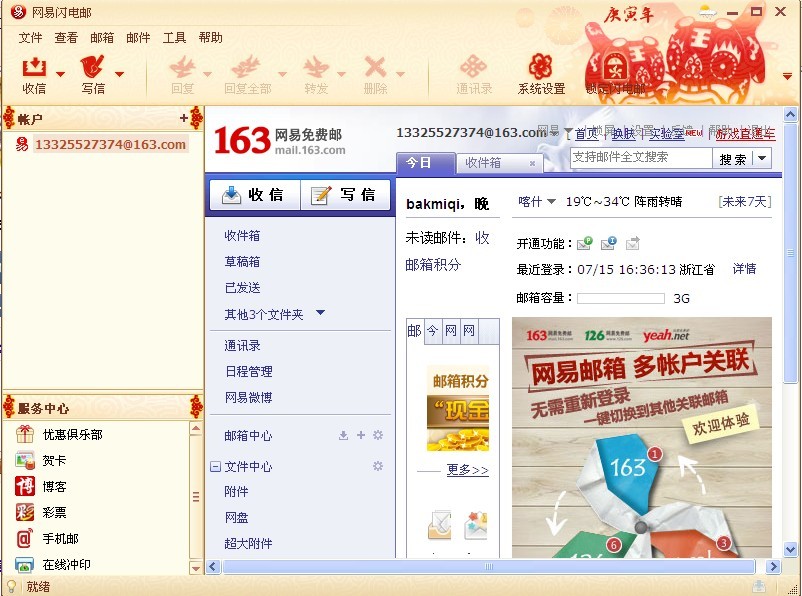The image size is (802, 596).
Task: Open 贺卡 greeting card service
Action: pyautogui.click(x=25, y=460)
